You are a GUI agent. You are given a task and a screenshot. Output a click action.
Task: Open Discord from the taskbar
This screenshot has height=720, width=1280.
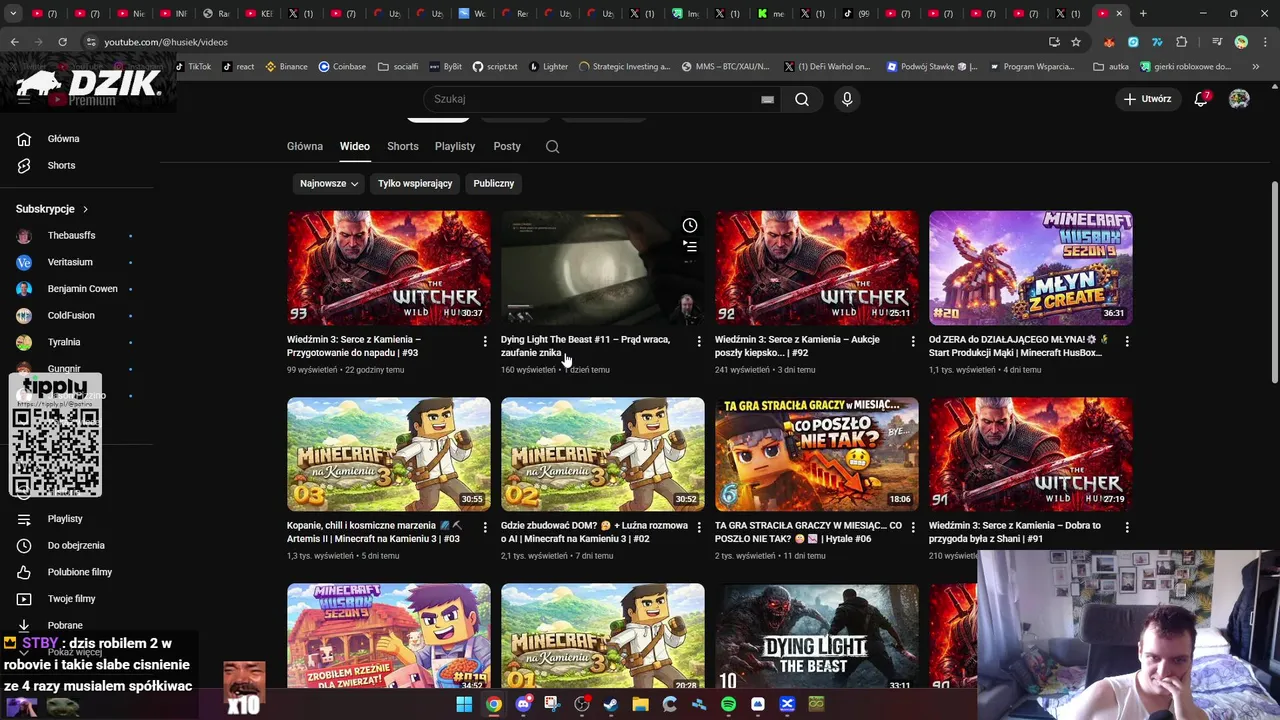(x=523, y=704)
